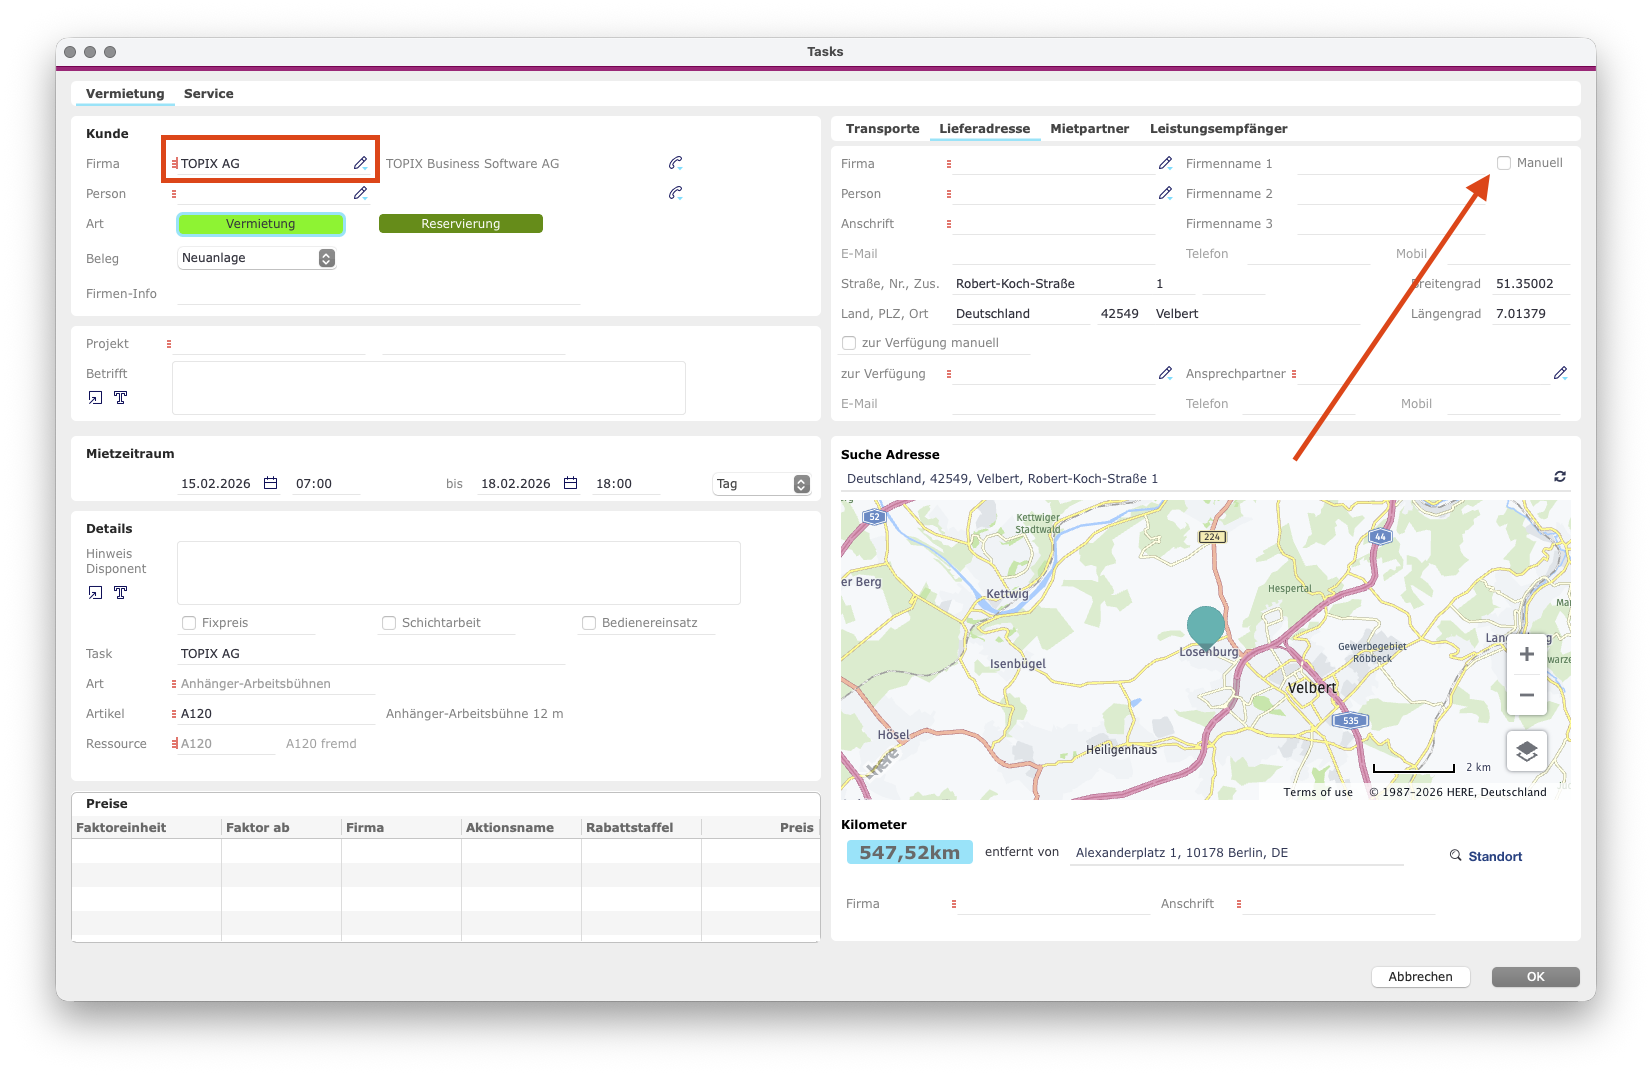This screenshot has height=1075, width=1652.
Task: Click the list marker icon beside Artikel A120
Action: (x=174, y=714)
